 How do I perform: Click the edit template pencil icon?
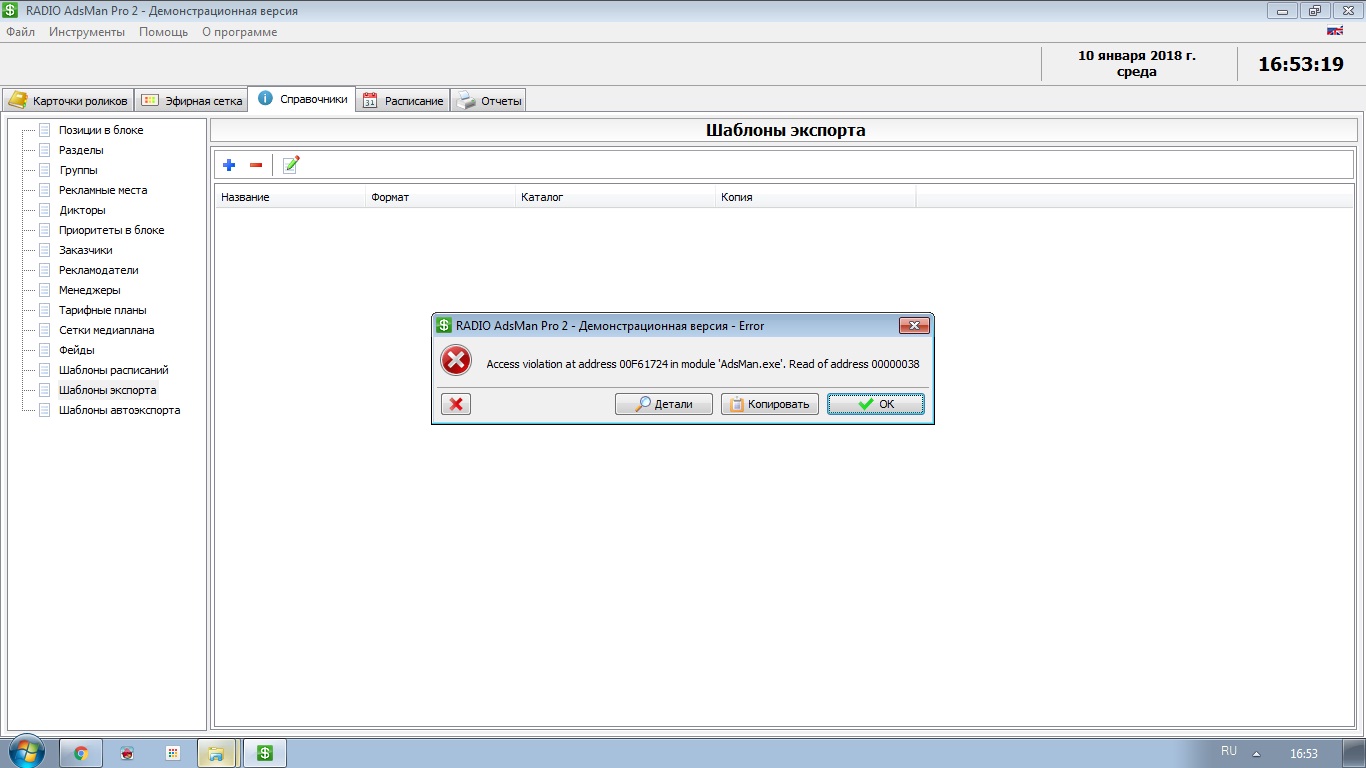(291, 164)
